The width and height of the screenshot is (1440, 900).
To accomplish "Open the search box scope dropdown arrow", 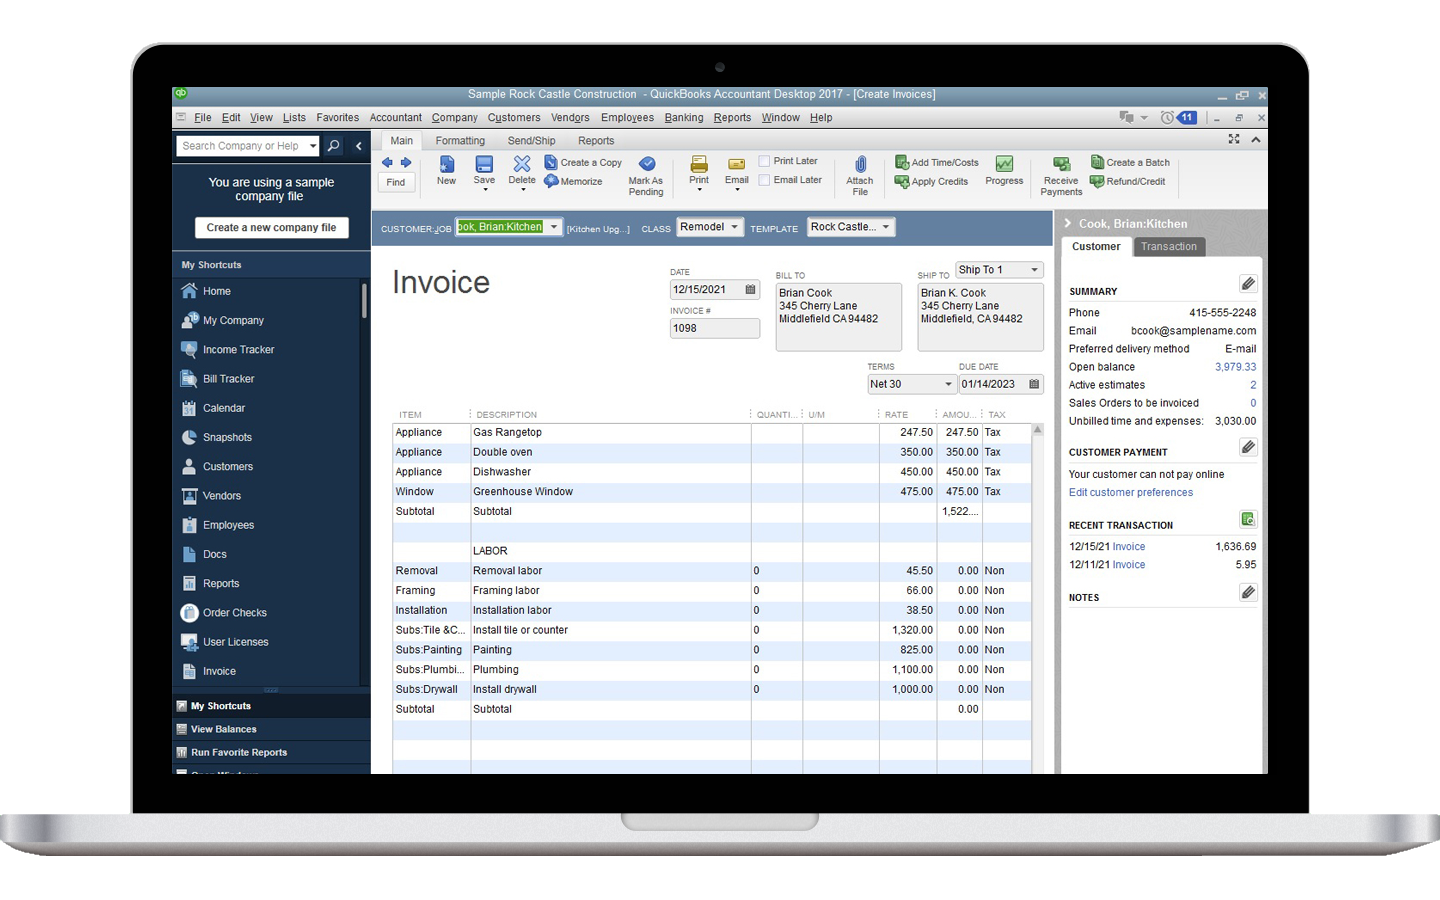I will [x=312, y=146].
